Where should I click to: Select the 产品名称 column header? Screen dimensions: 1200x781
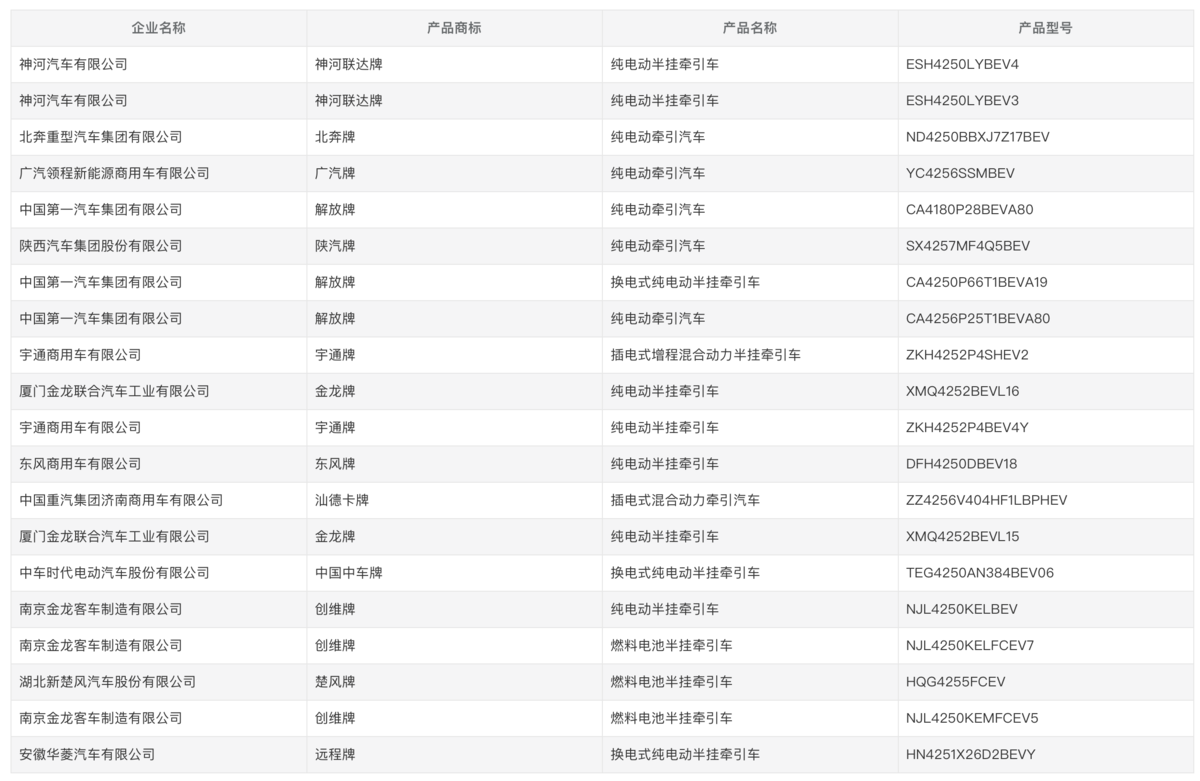point(749,28)
